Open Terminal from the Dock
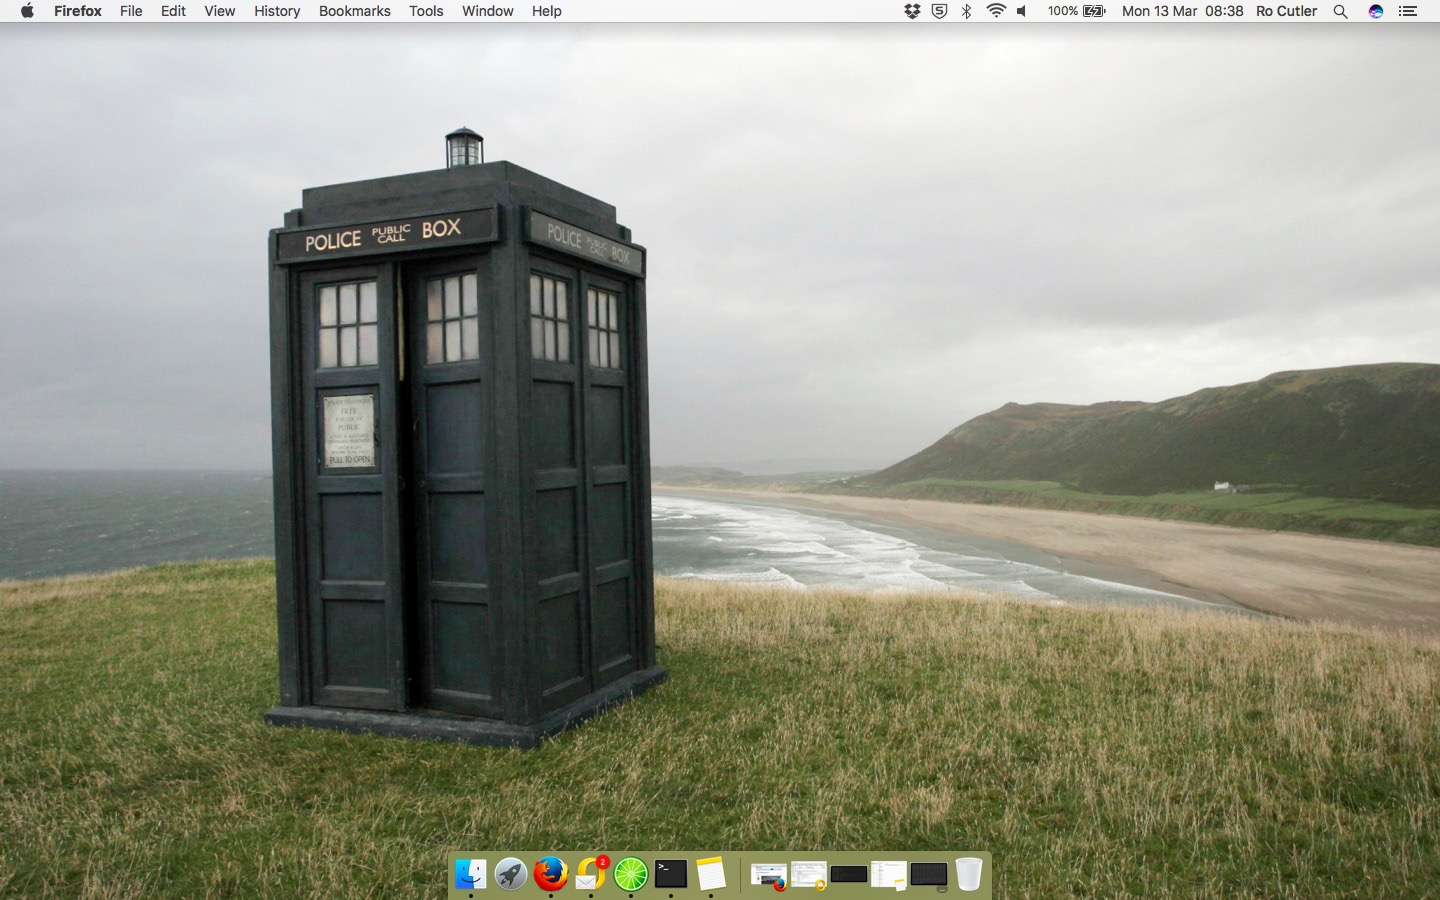This screenshot has height=900, width=1440. click(x=671, y=874)
